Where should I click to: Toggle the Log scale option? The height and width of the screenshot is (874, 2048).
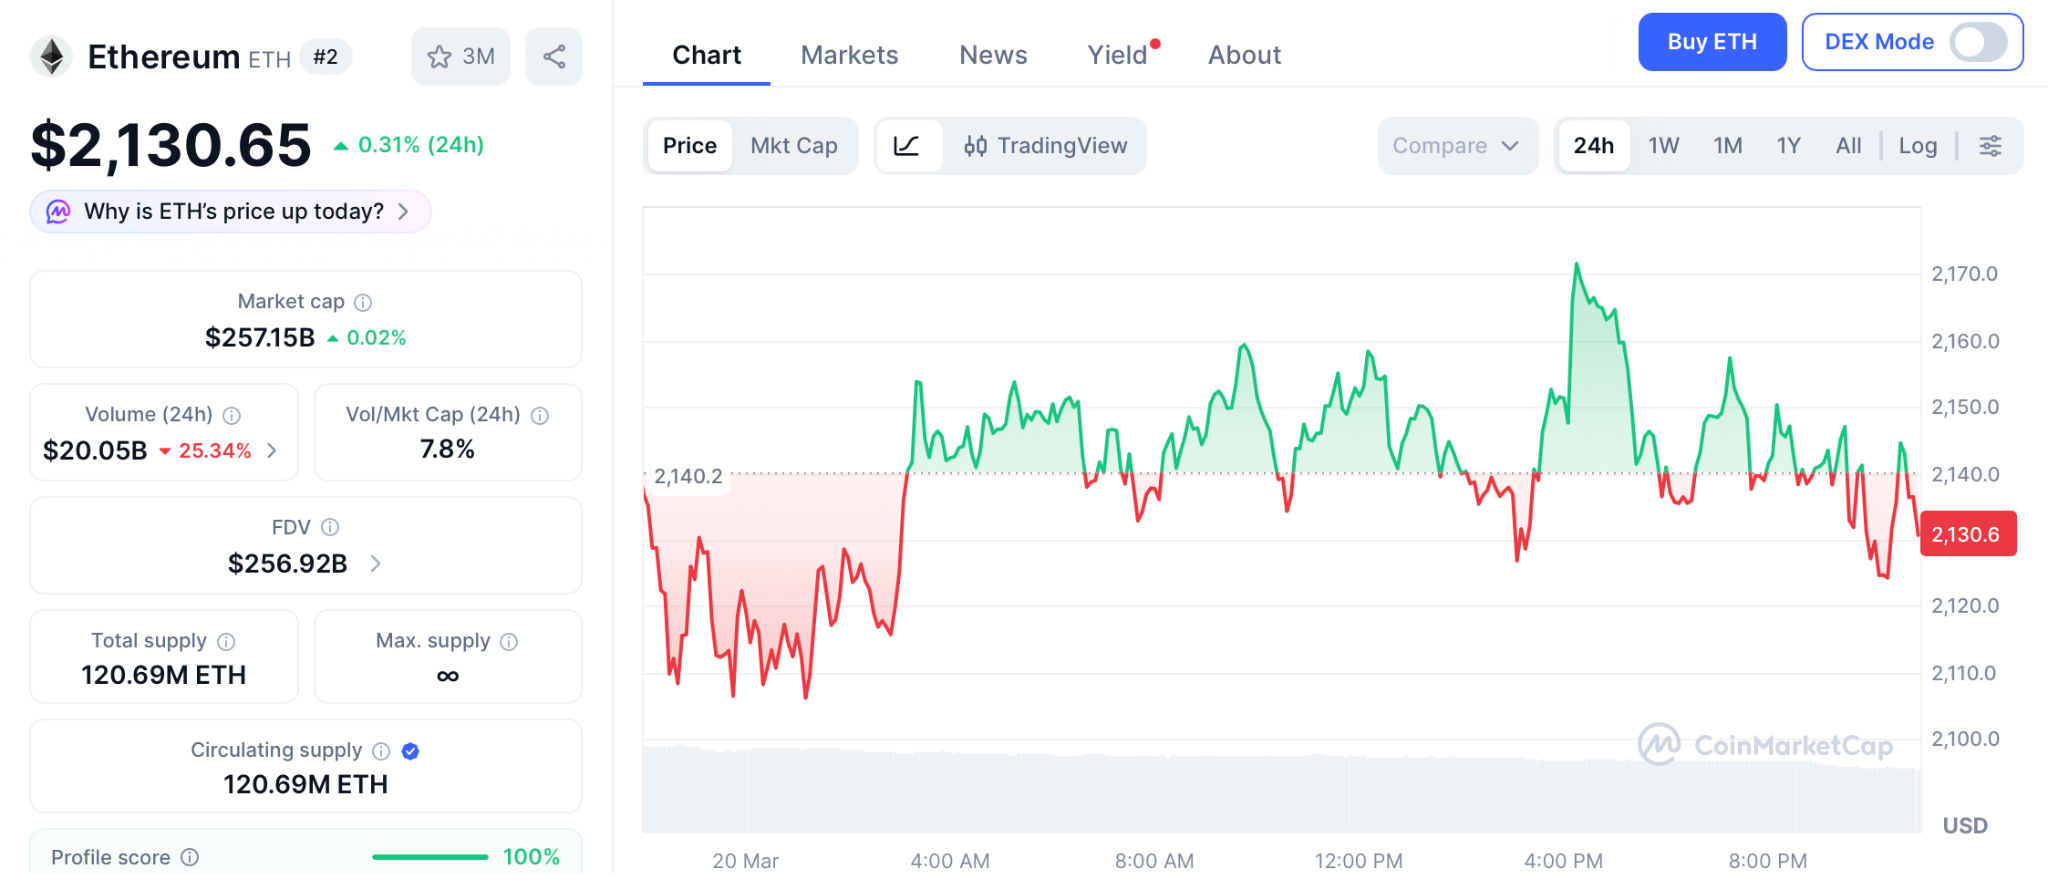click(1917, 146)
